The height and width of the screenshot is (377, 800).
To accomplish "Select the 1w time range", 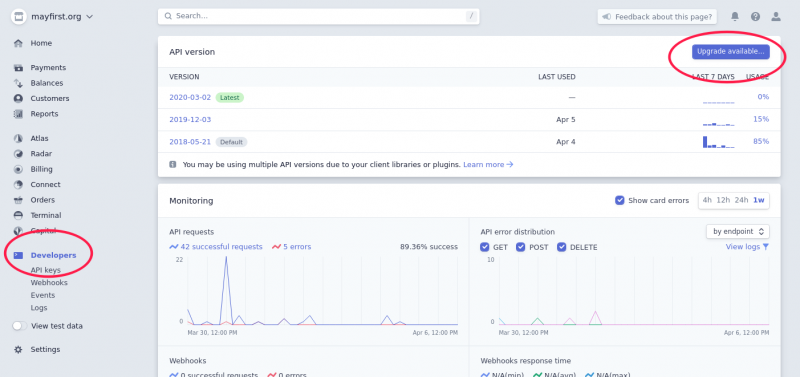I will pos(759,200).
